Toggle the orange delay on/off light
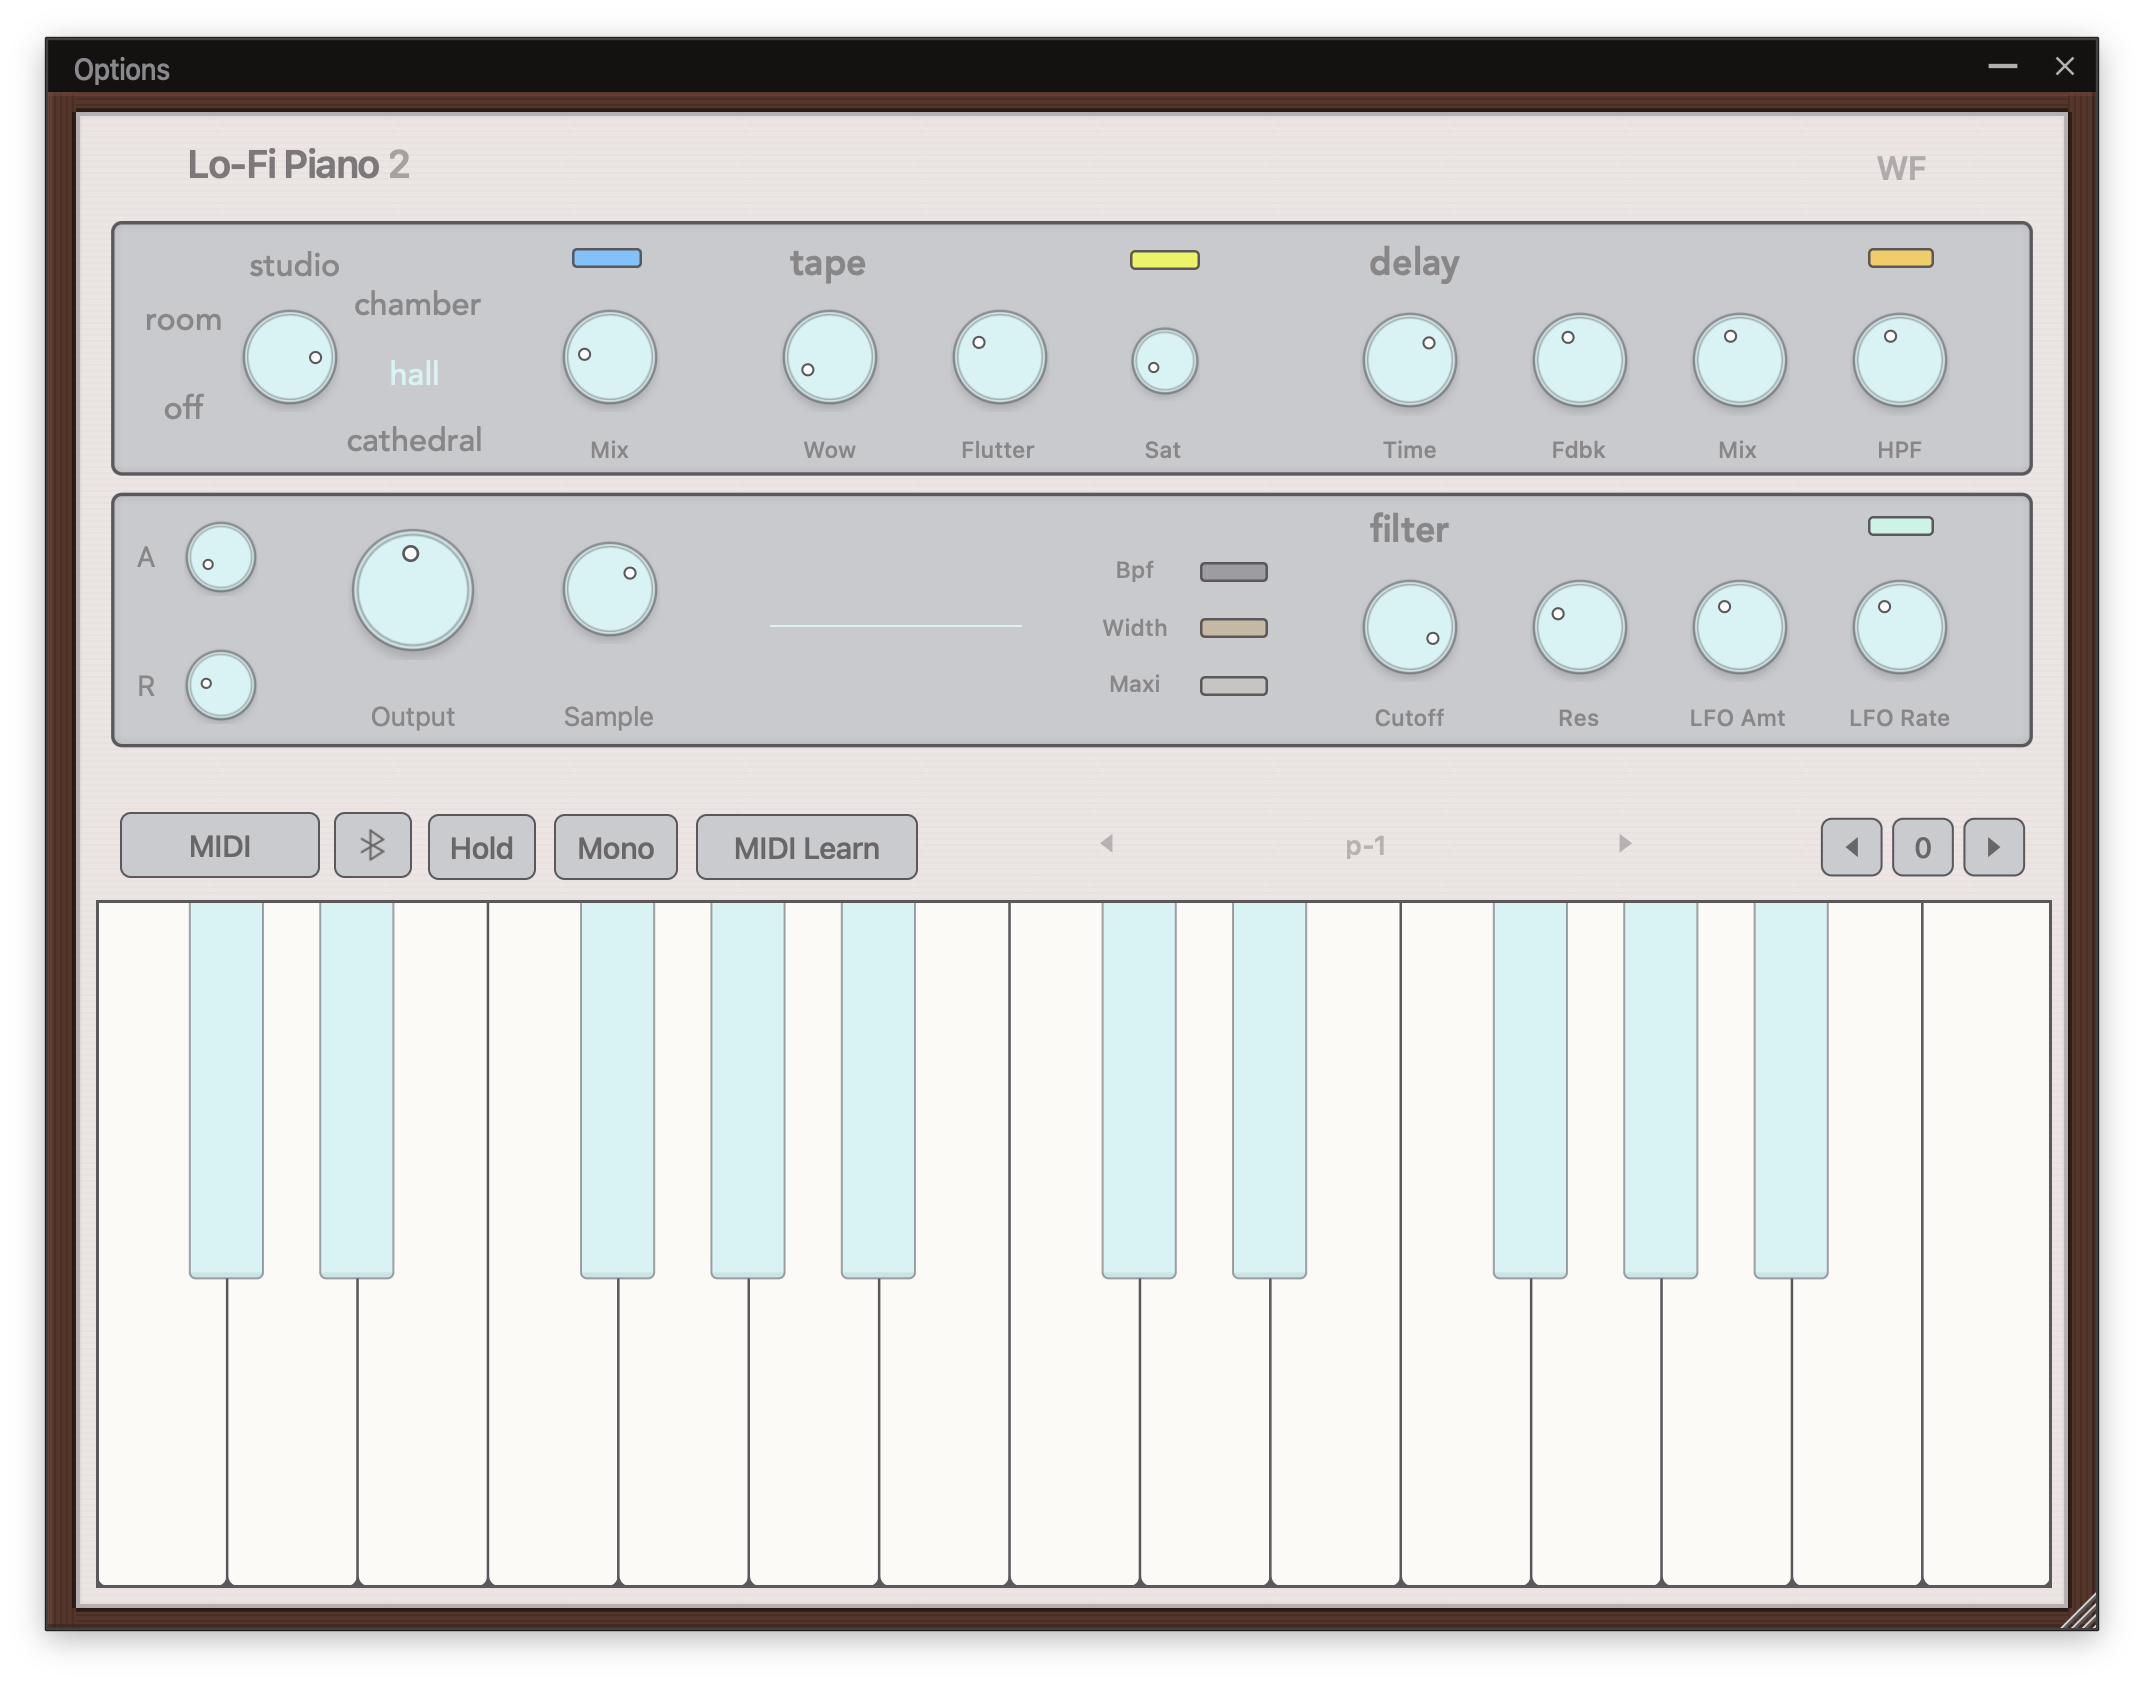 click(x=1901, y=258)
